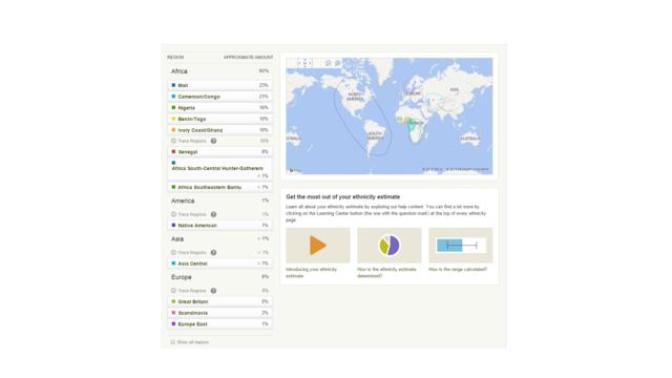Screen dimensions: 672x378
Task: Click the Mali color swatch
Action: (x=174, y=85)
